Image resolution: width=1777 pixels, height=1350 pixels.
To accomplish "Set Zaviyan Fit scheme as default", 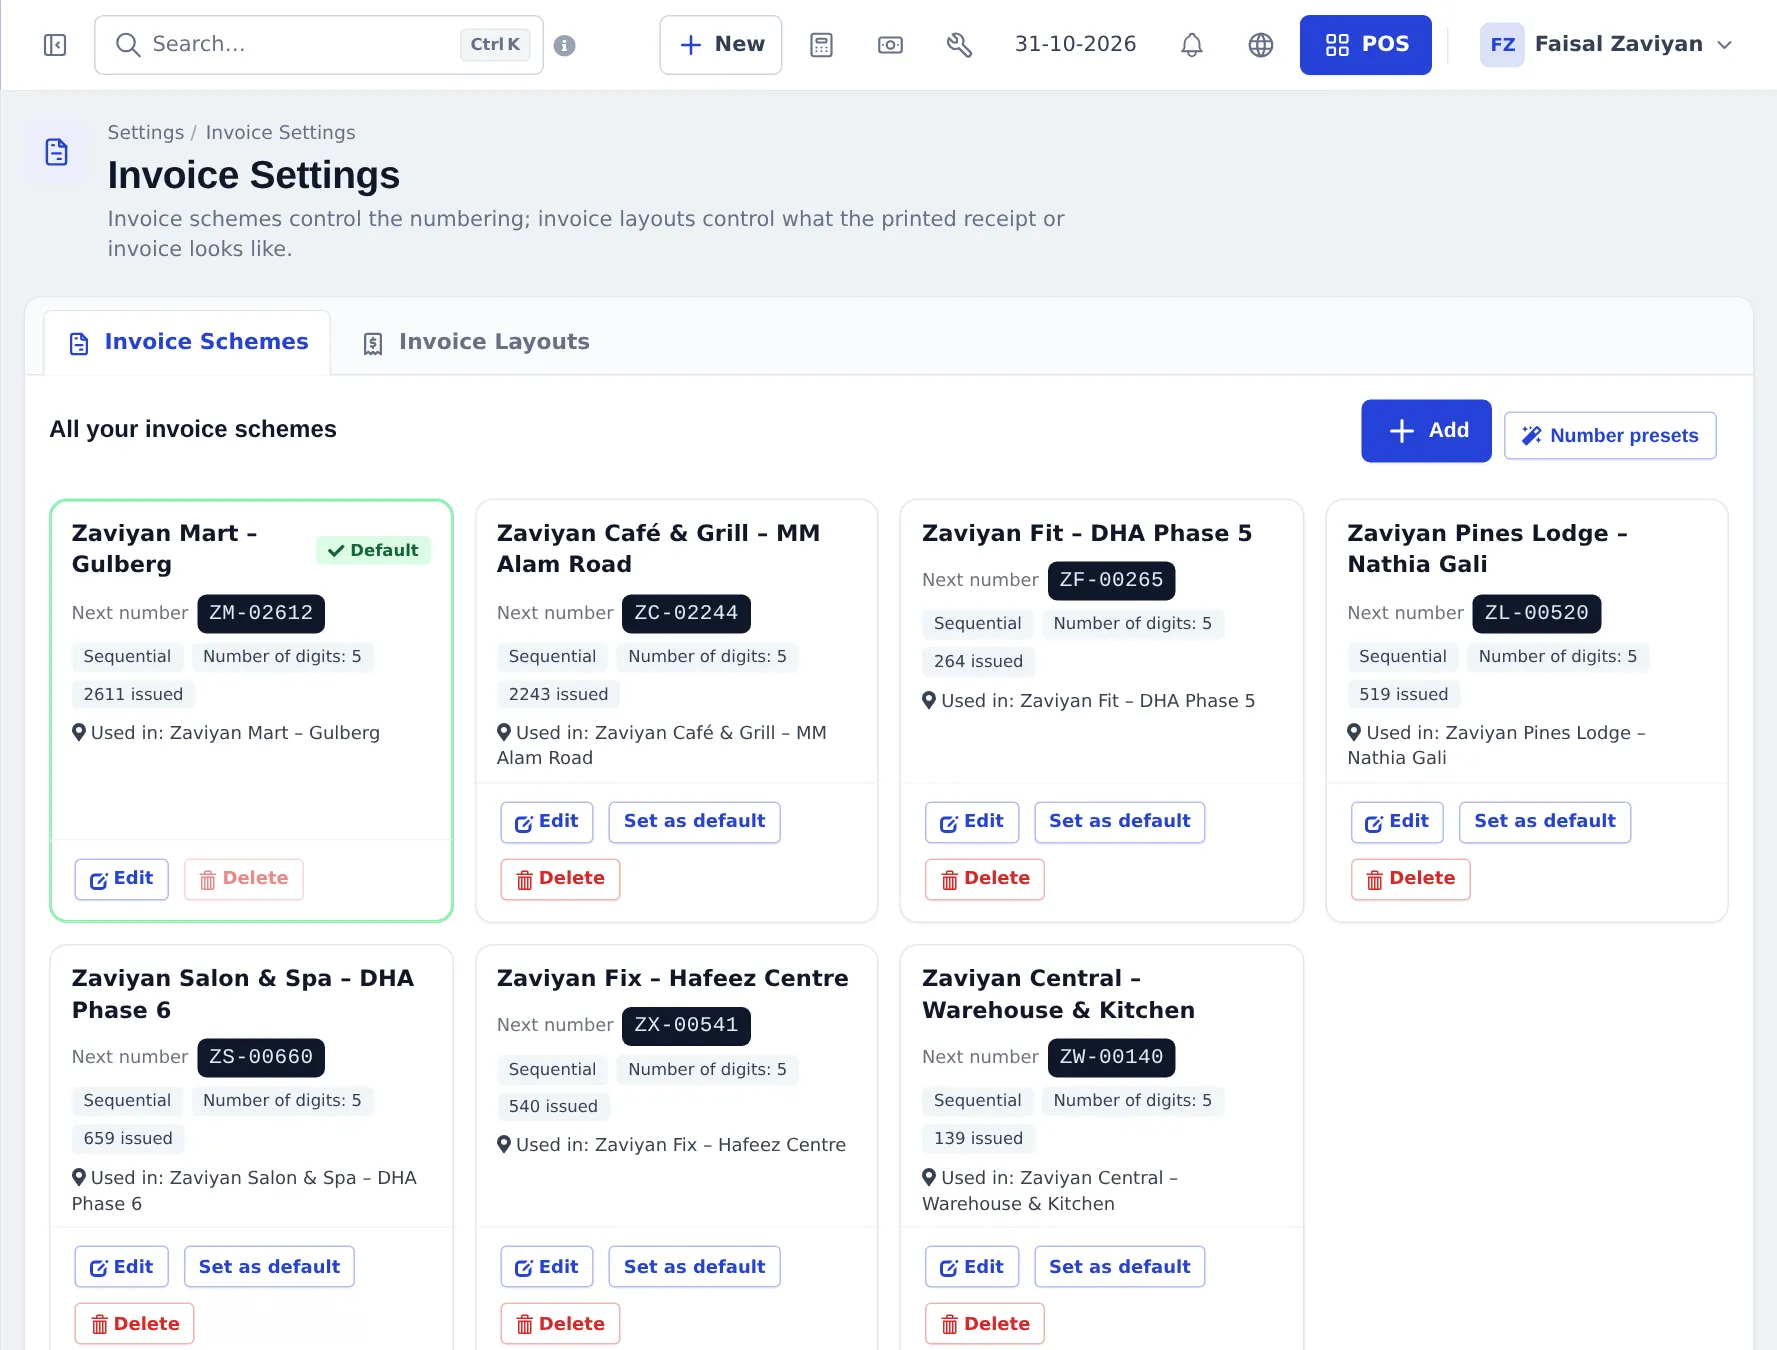I will (1120, 822).
